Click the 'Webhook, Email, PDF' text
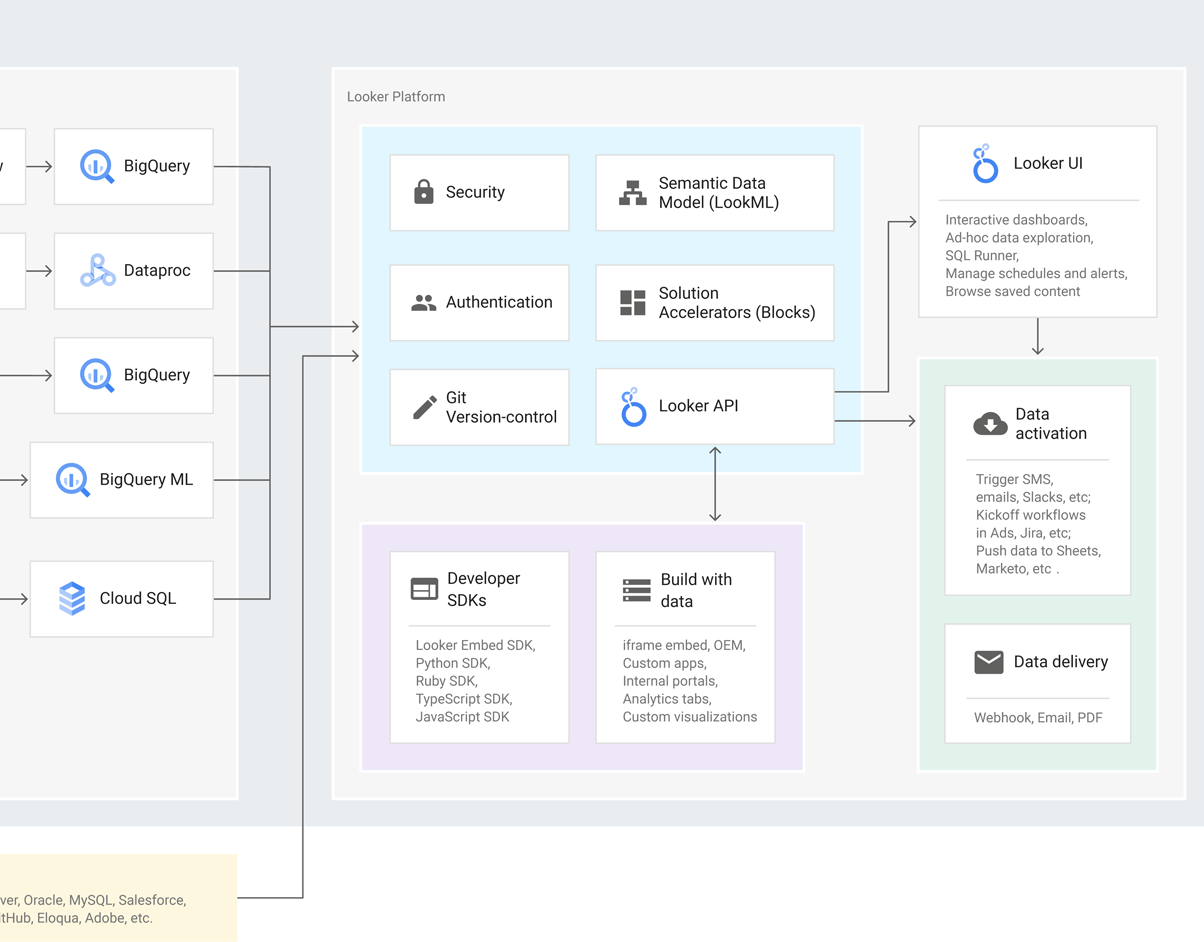Viewport: 1204px width, 942px height. coord(1038,718)
